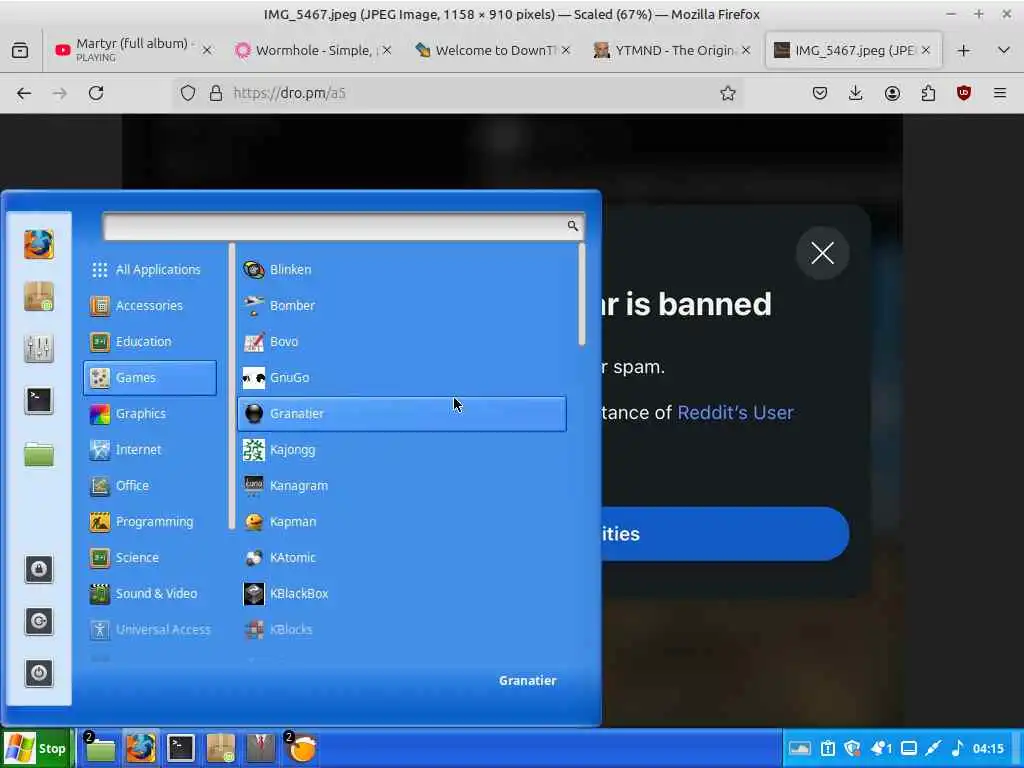The image size is (1024, 768).
Task: Click the categories list scrollbar
Action: [x=231, y=387]
